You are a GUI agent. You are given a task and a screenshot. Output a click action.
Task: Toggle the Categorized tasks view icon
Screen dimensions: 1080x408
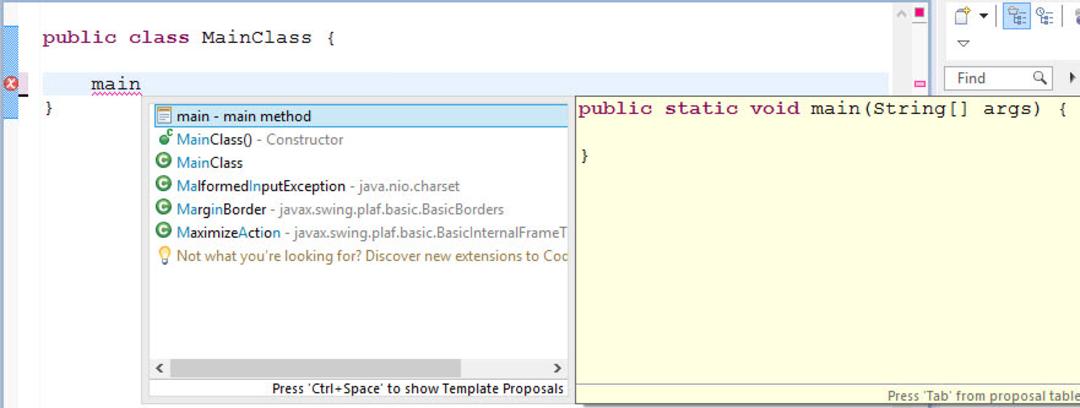click(1016, 16)
